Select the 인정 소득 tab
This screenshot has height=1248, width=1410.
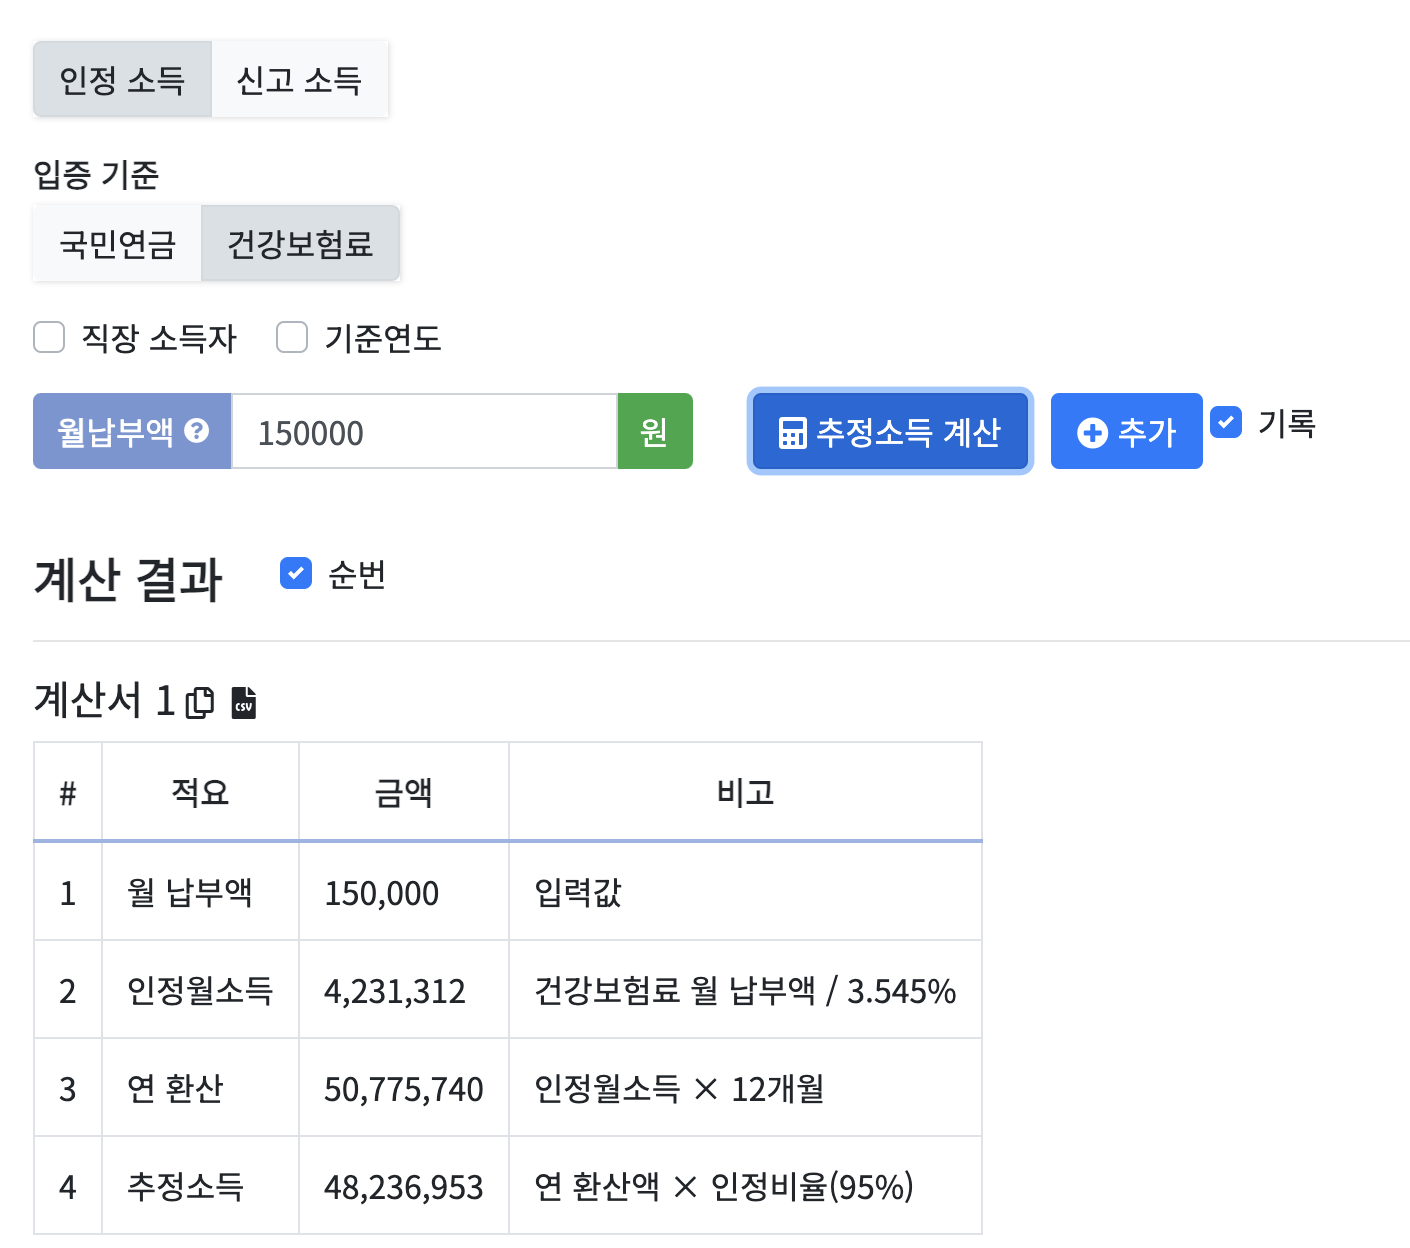[x=121, y=80]
